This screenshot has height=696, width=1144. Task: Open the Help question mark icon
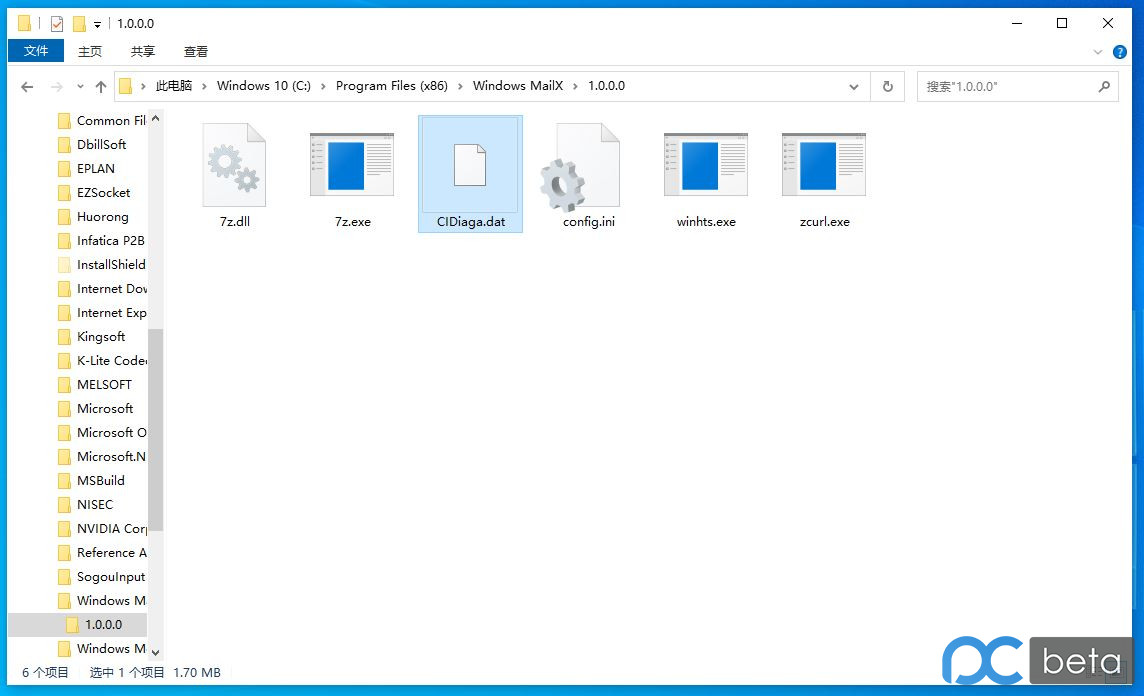[1120, 52]
